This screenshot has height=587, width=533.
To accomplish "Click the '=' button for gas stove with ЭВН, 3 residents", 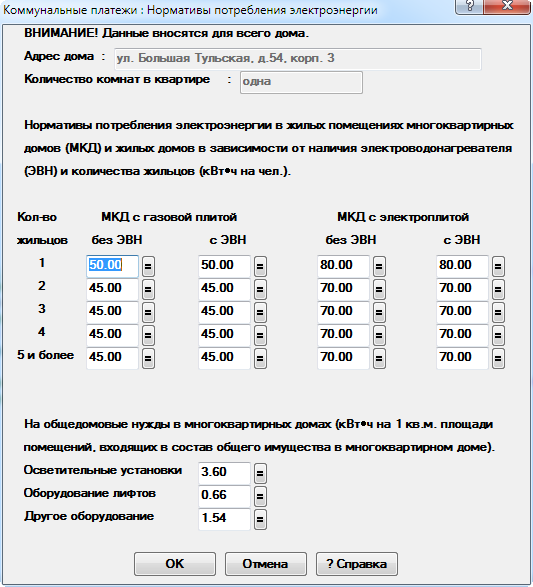I will [260, 312].
